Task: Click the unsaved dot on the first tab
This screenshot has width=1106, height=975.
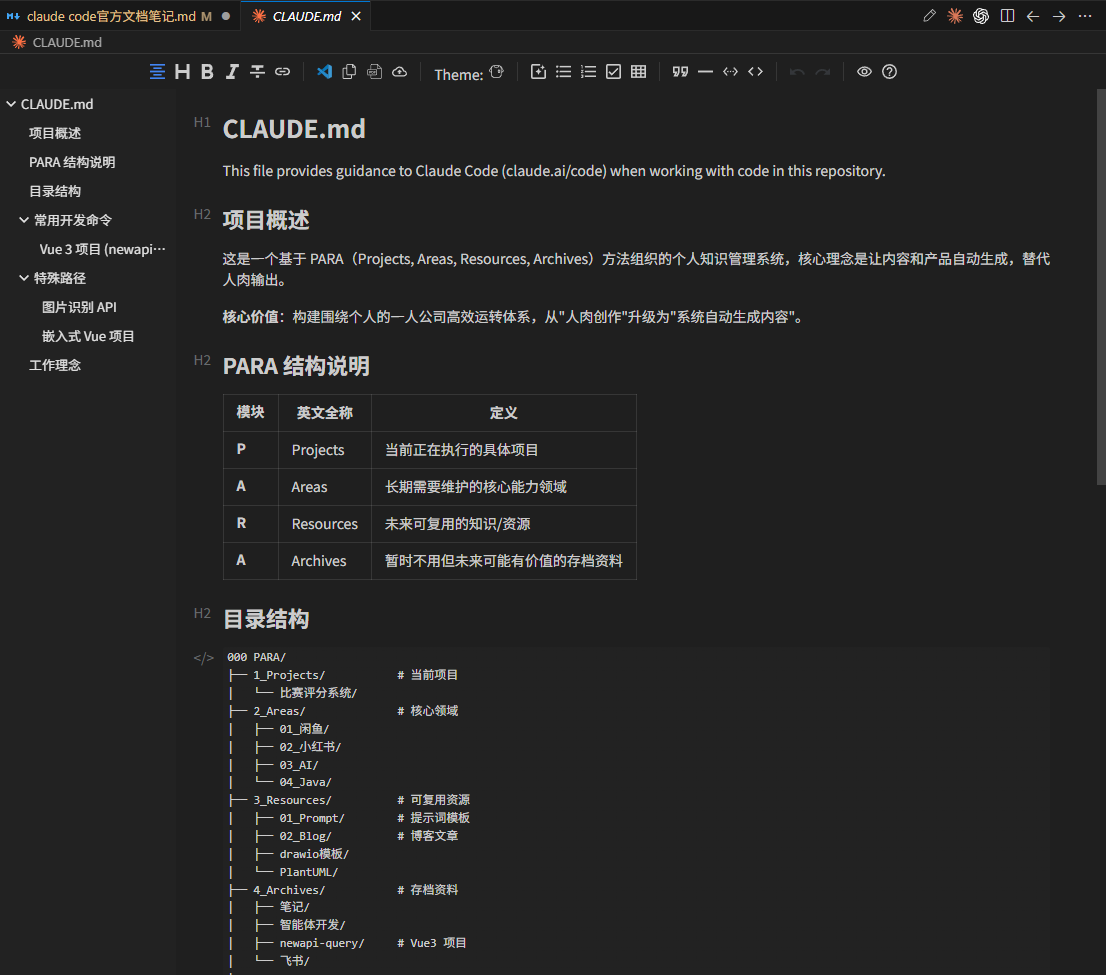Action: 226,16
